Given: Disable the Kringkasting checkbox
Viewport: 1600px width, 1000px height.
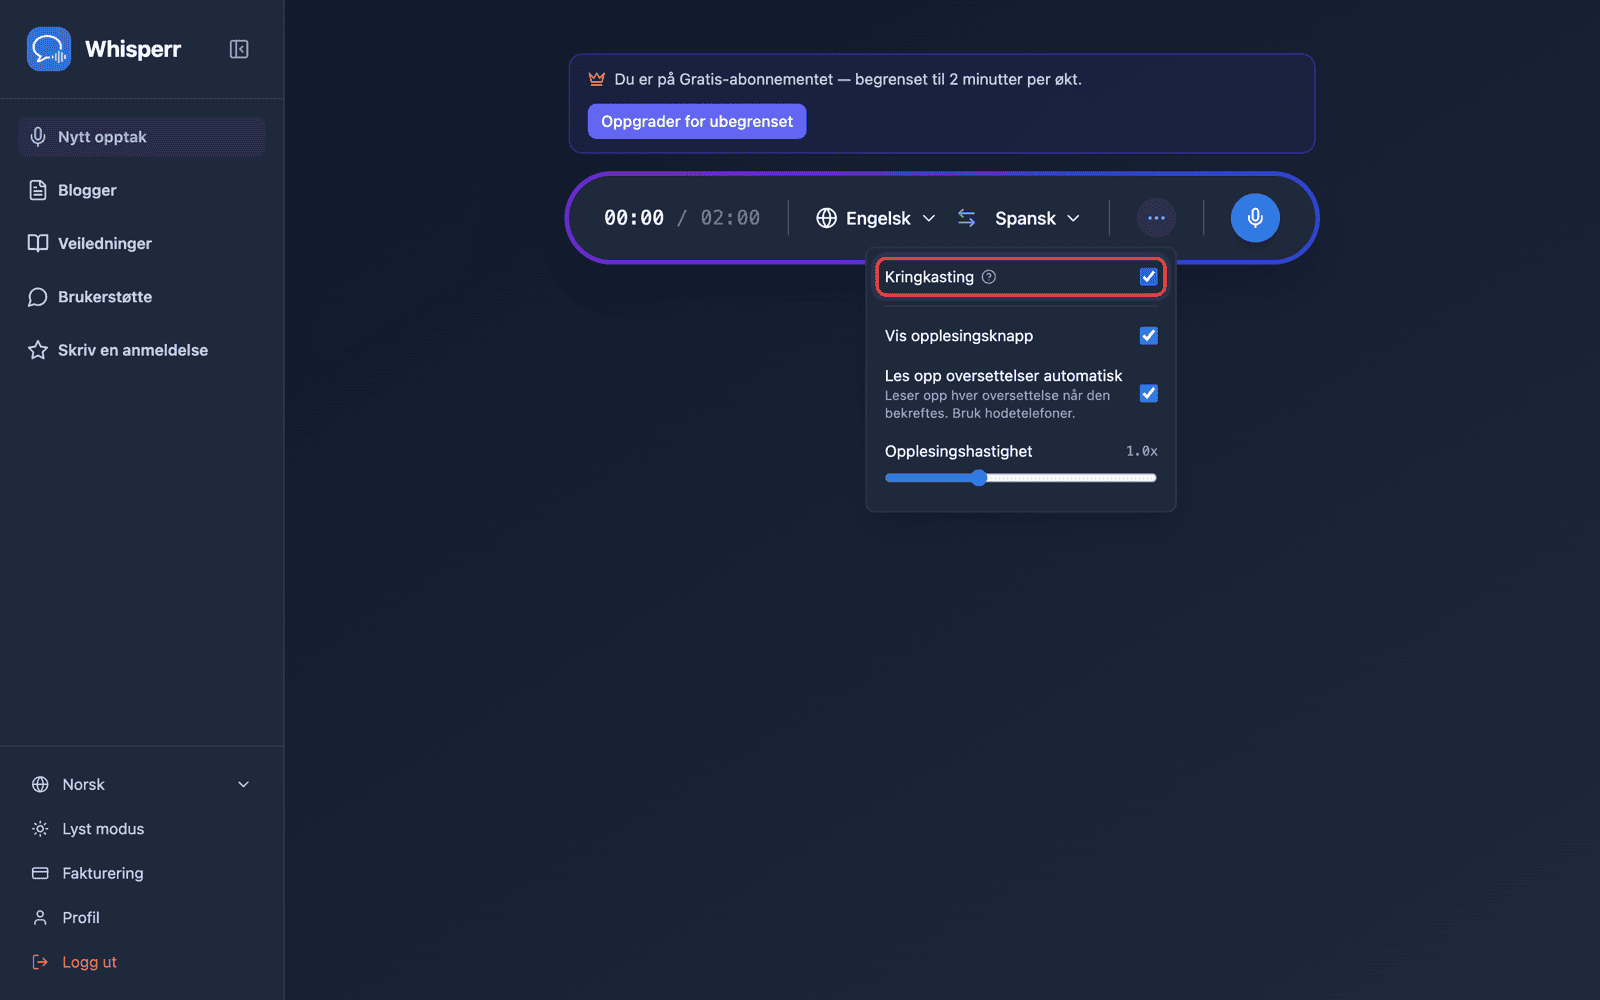Looking at the screenshot, I should click(x=1149, y=277).
